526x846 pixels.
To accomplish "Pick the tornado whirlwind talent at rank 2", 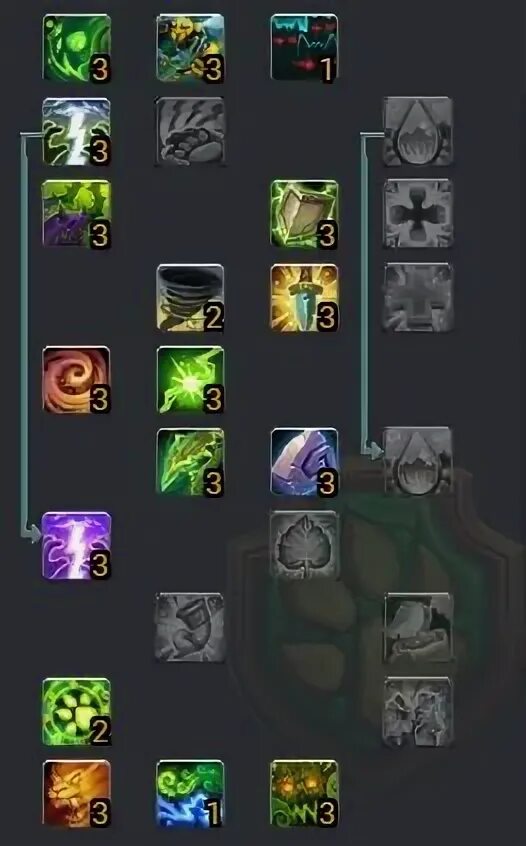I will pyautogui.click(x=190, y=297).
